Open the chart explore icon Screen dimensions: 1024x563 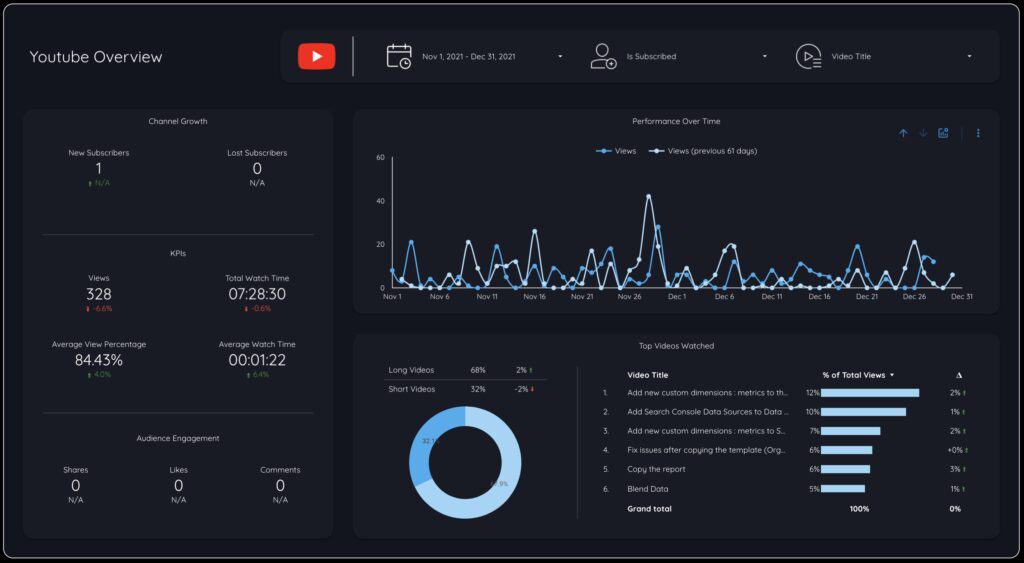943,133
